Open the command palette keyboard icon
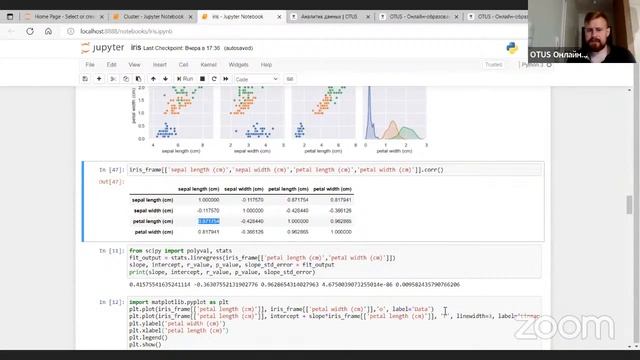Screen dimensions: 640x360 click(290, 79)
